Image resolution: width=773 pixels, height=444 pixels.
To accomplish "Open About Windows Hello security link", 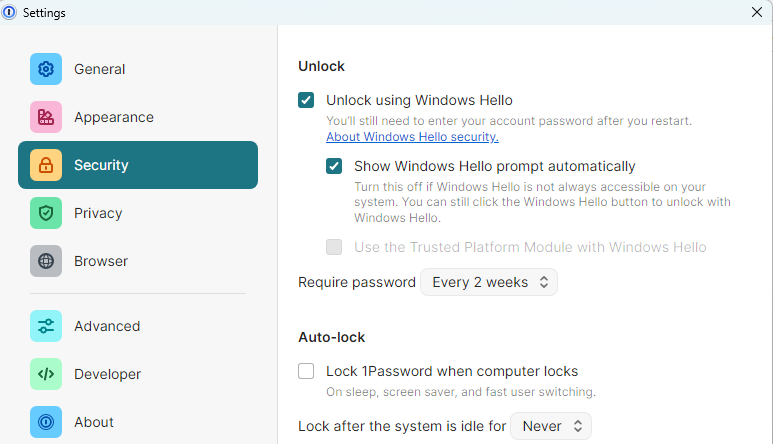I will [412, 137].
